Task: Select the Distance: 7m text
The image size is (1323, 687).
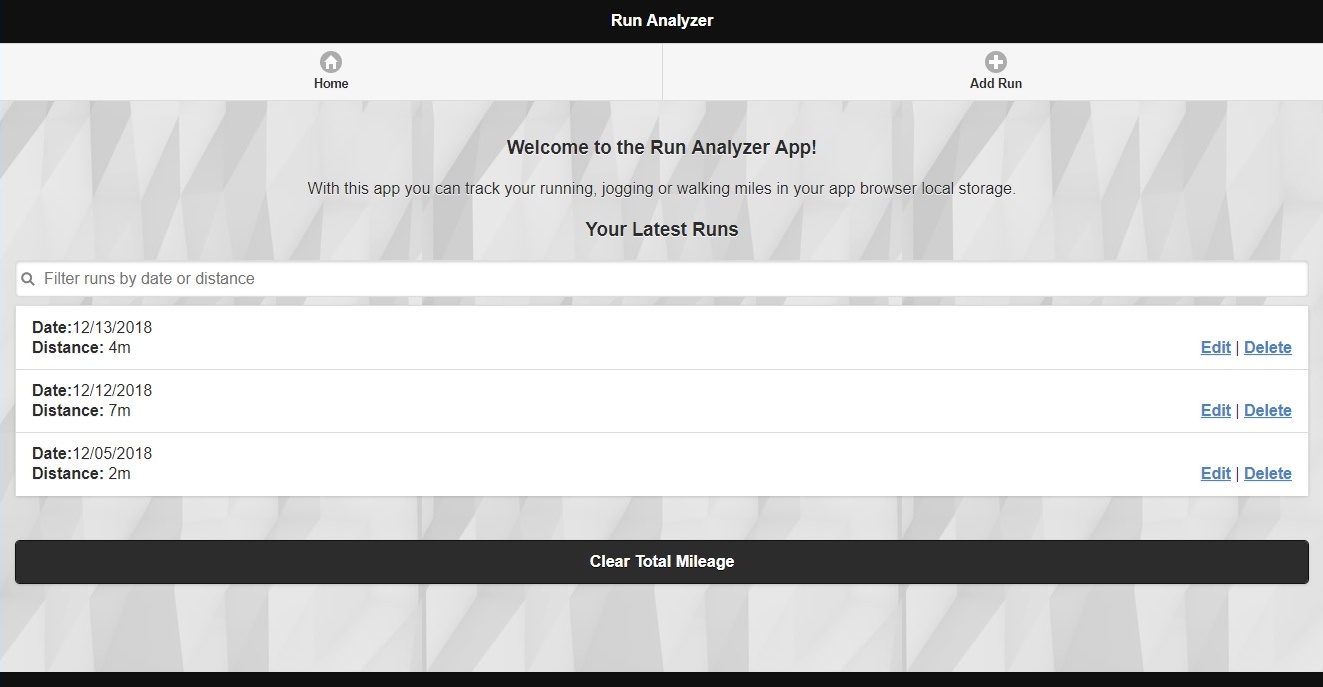Action: pyautogui.click(x=81, y=411)
